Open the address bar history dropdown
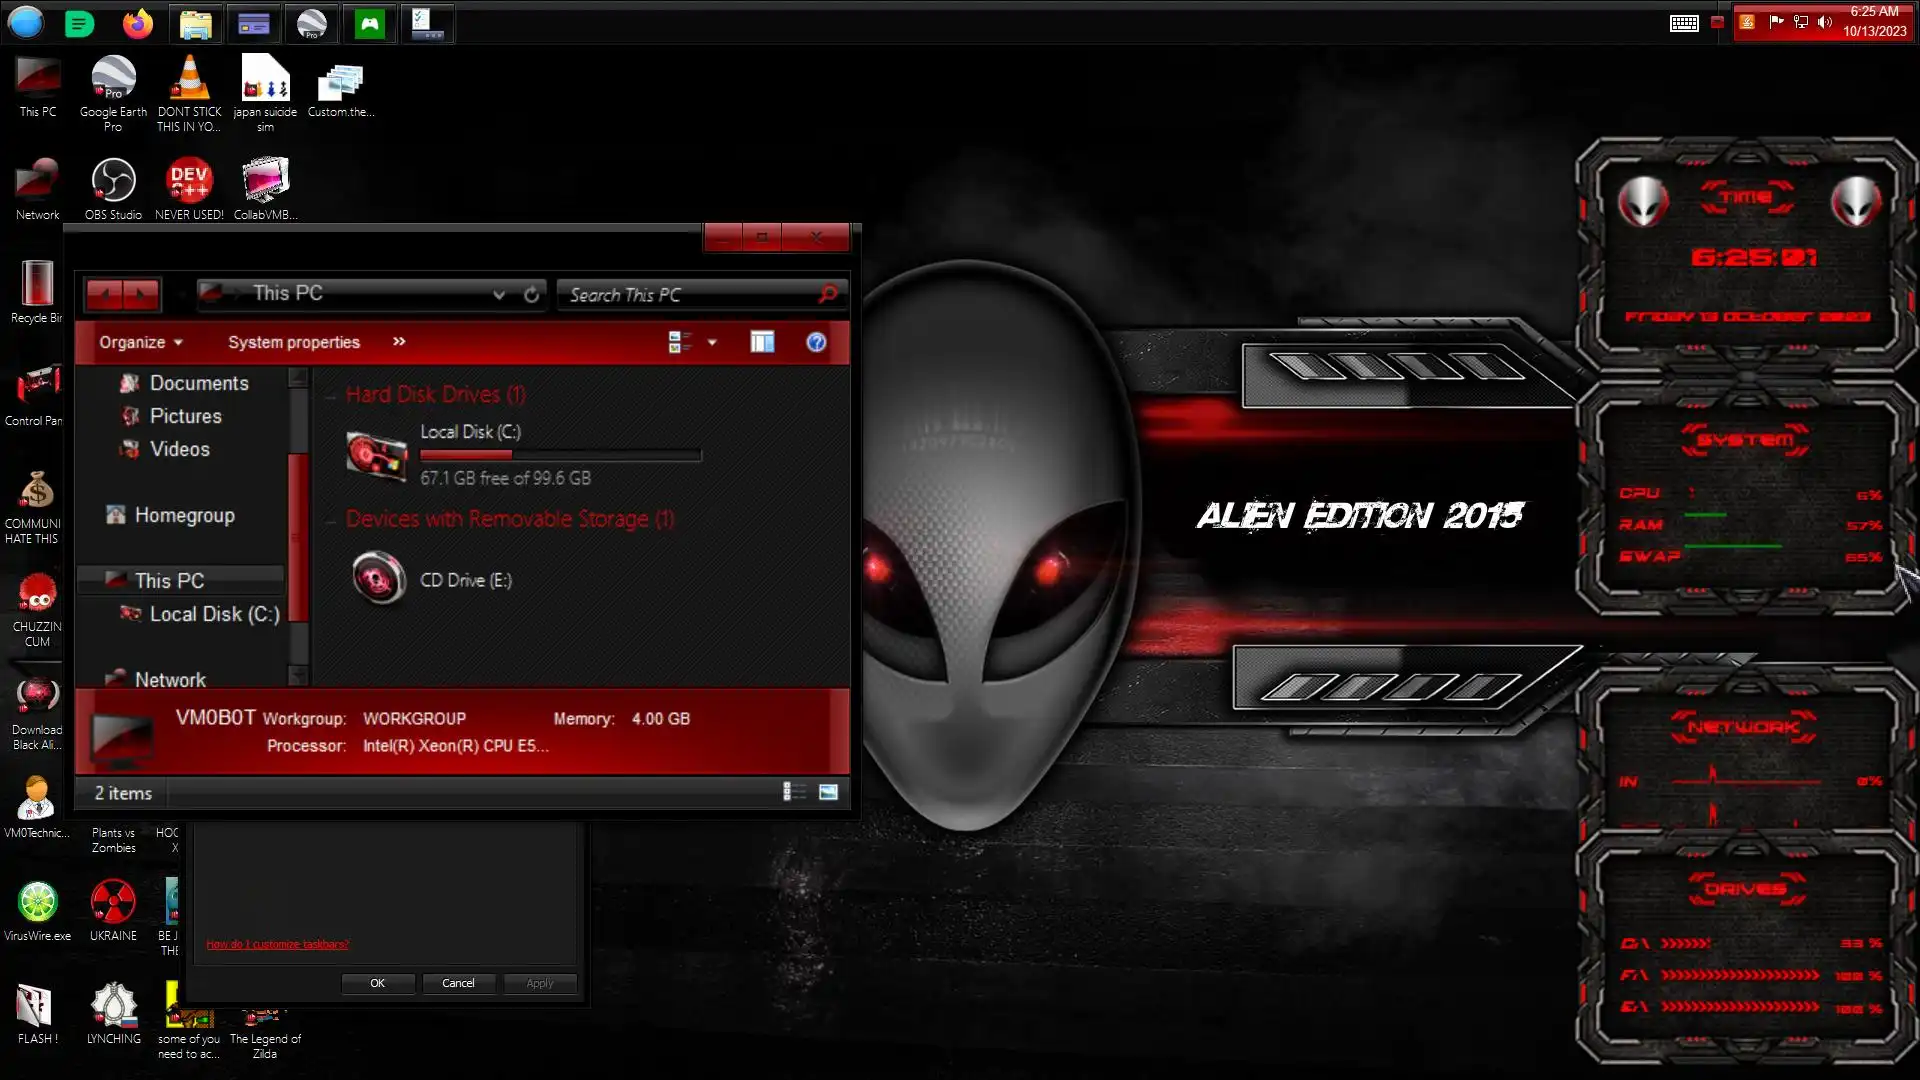This screenshot has height=1080, width=1920. (x=498, y=294)
